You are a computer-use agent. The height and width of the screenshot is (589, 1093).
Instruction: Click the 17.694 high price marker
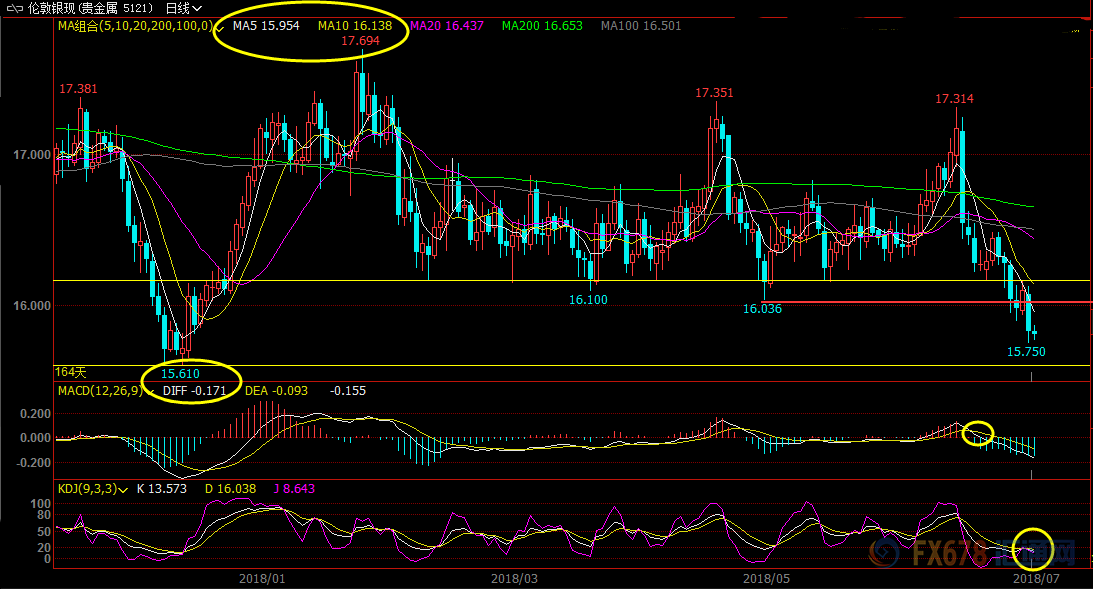click(360, 42)
